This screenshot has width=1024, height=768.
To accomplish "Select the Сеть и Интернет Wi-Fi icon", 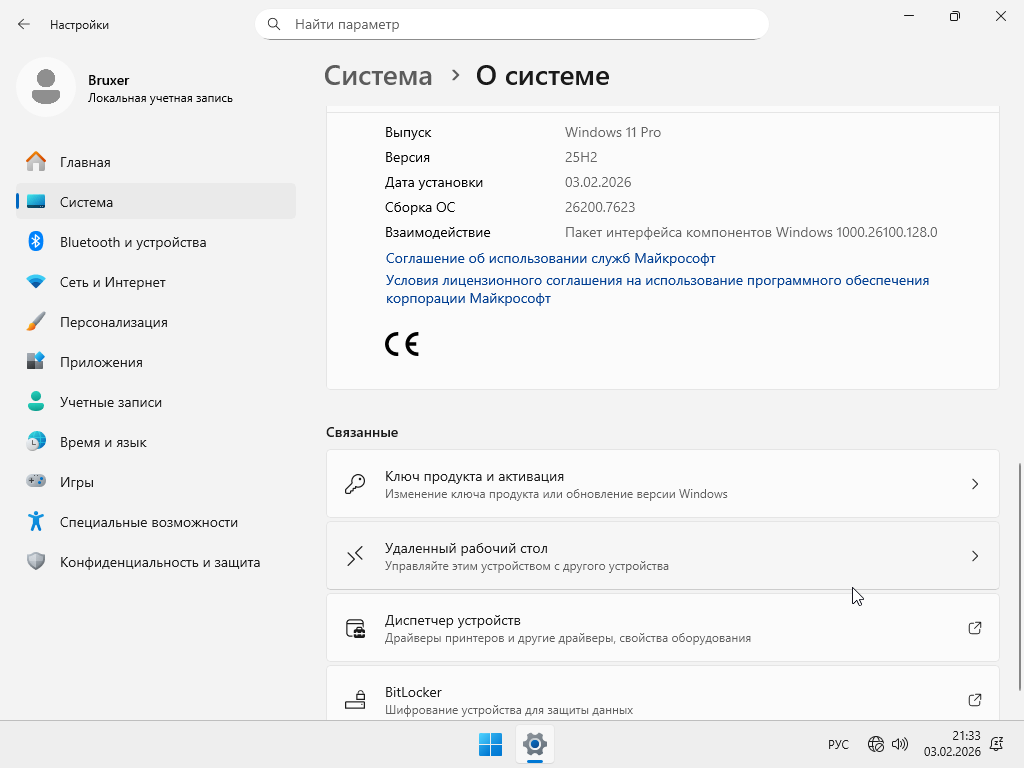I will click(x=36, y=282).
